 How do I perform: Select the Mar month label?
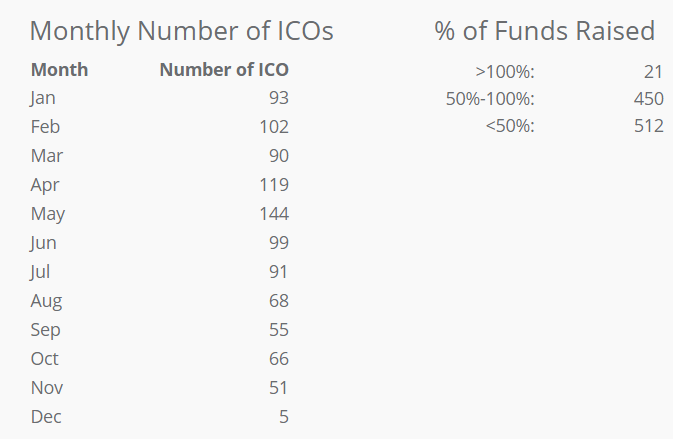click(x=45, y=156)
